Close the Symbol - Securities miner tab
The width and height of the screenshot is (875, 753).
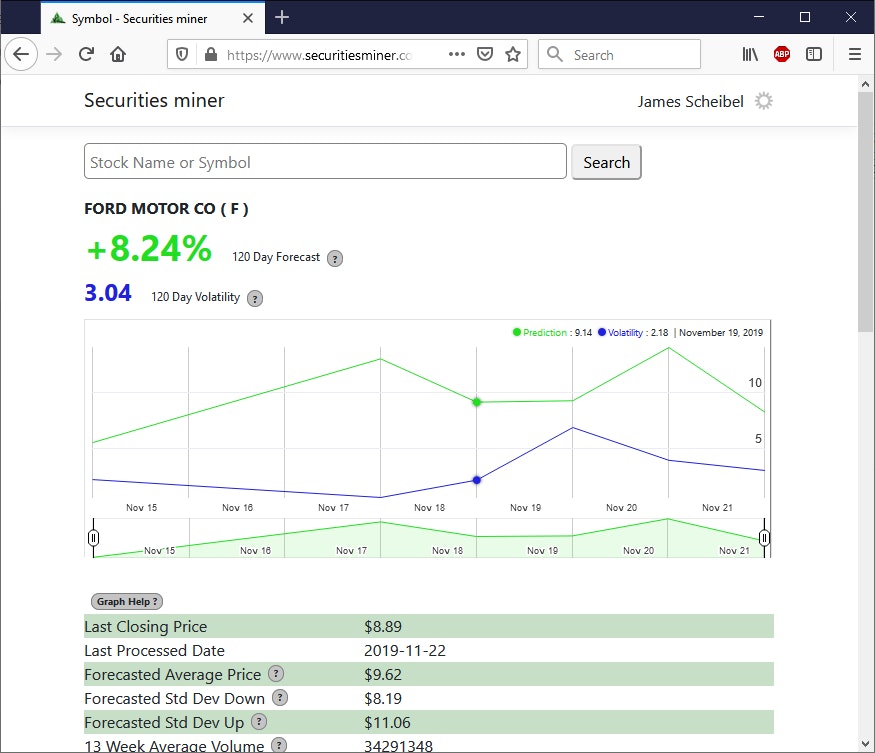(248, 18)
